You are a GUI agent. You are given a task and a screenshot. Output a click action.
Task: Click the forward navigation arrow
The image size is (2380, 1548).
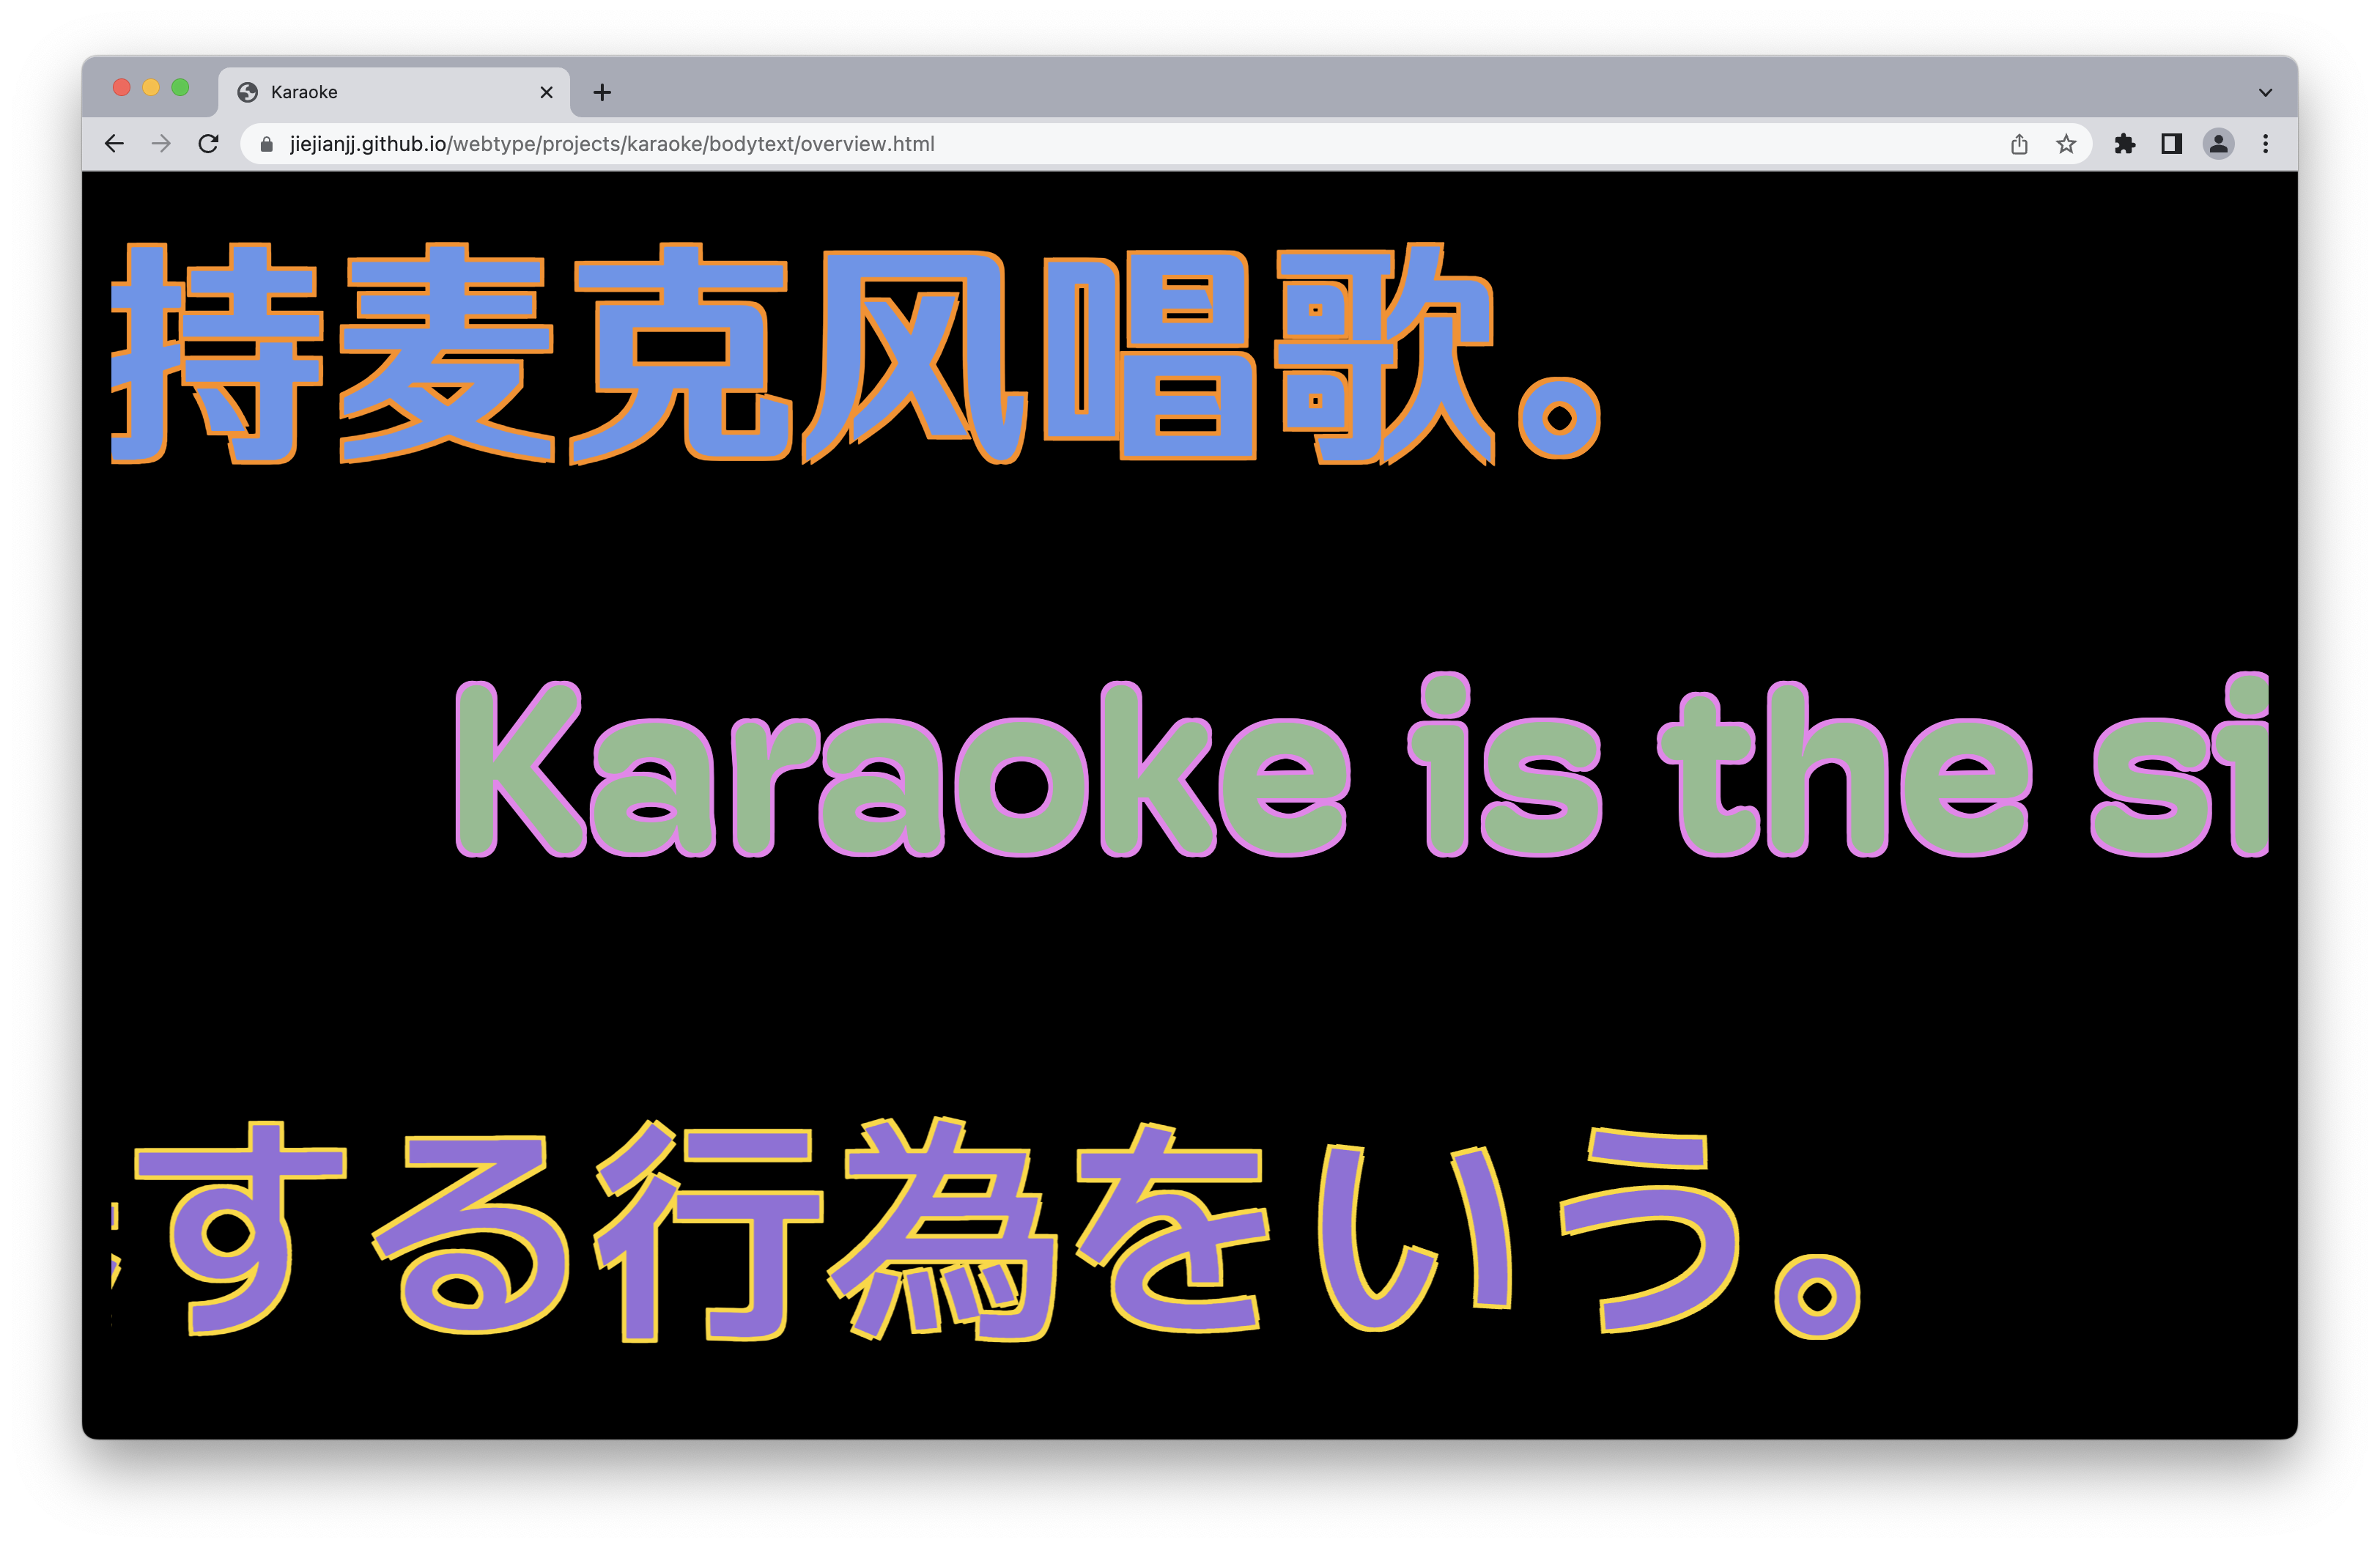pos(161,144)
